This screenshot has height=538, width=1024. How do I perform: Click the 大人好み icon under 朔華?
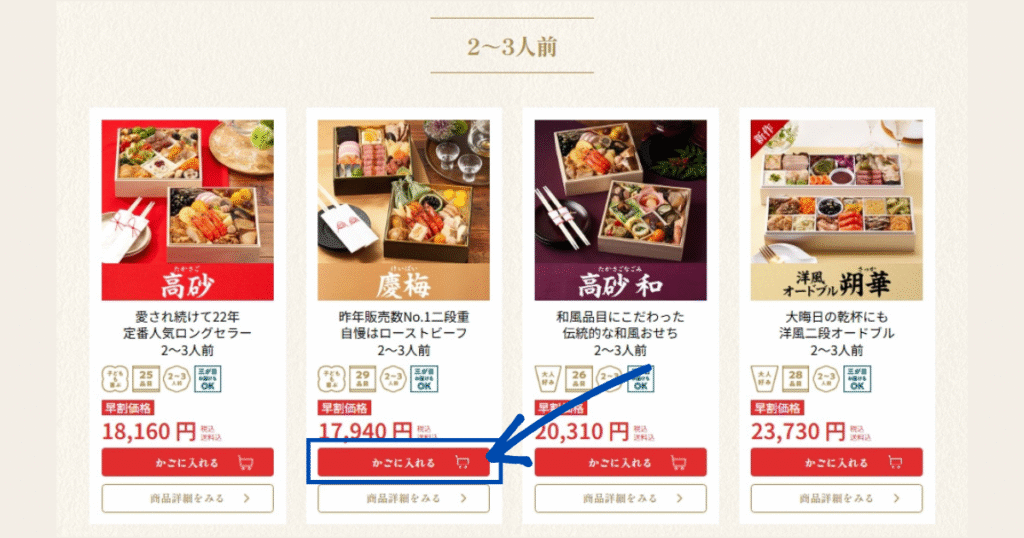click(x=764, y=379)
